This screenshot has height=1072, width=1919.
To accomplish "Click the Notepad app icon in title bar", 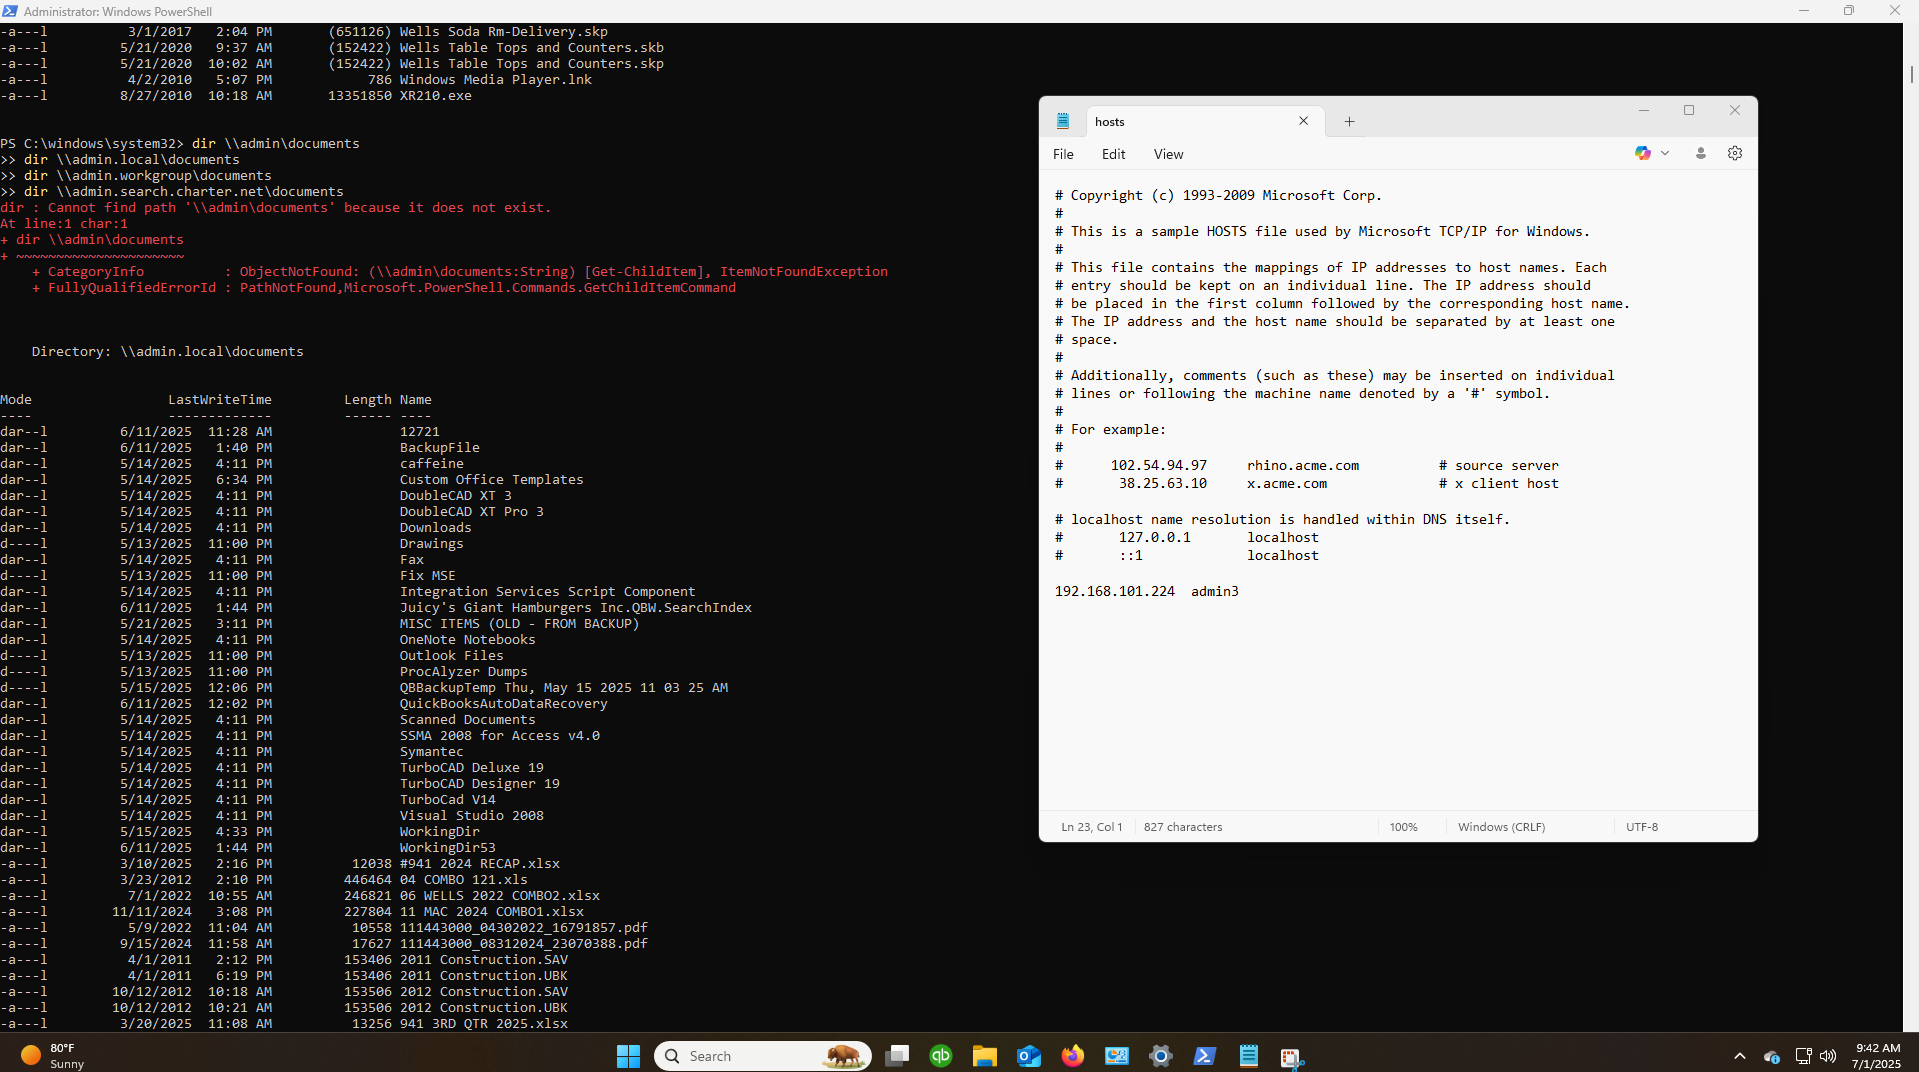I will (1063, 121).
